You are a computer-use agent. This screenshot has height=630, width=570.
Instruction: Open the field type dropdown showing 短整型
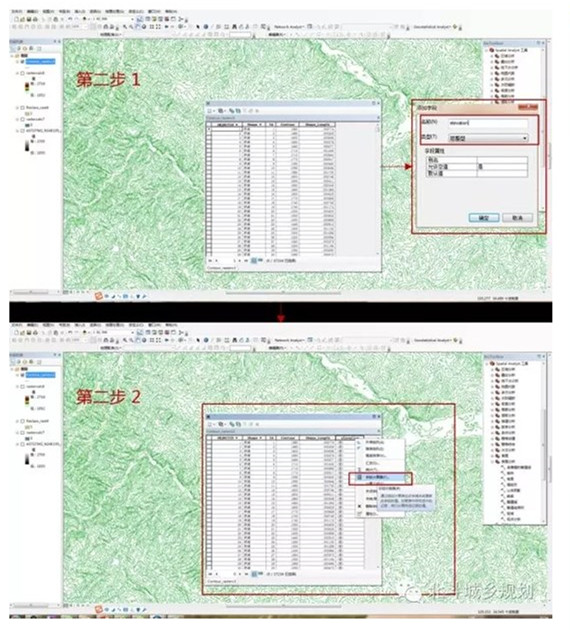488,138
